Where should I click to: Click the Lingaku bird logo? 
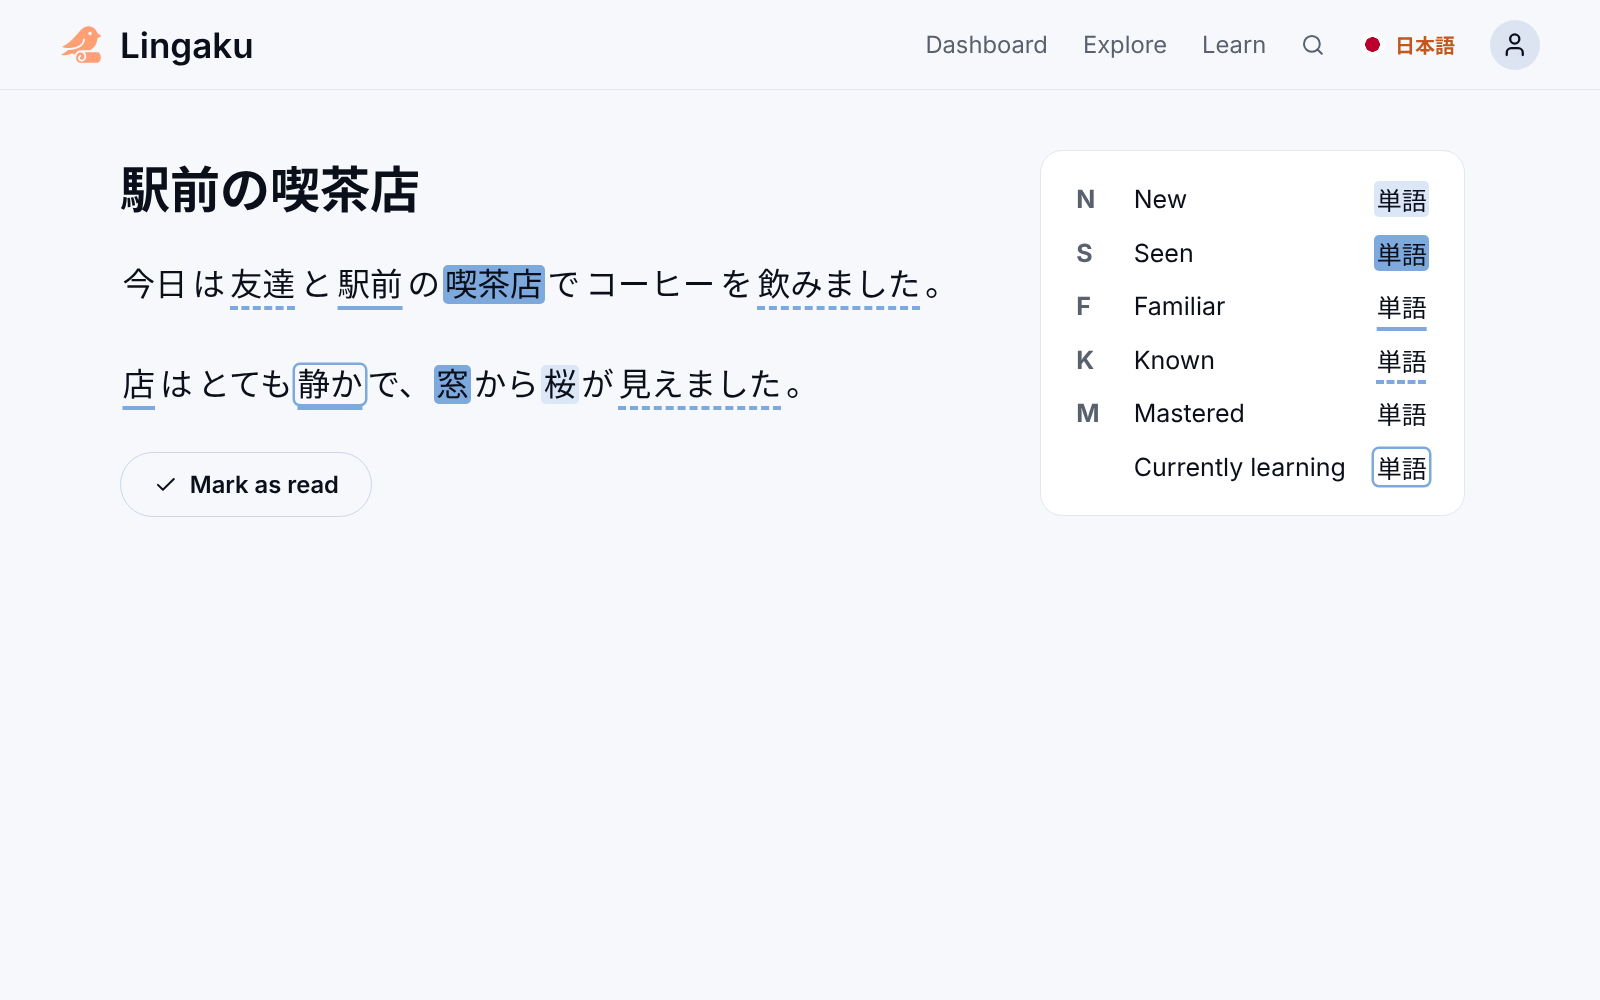tap(82, 45)
